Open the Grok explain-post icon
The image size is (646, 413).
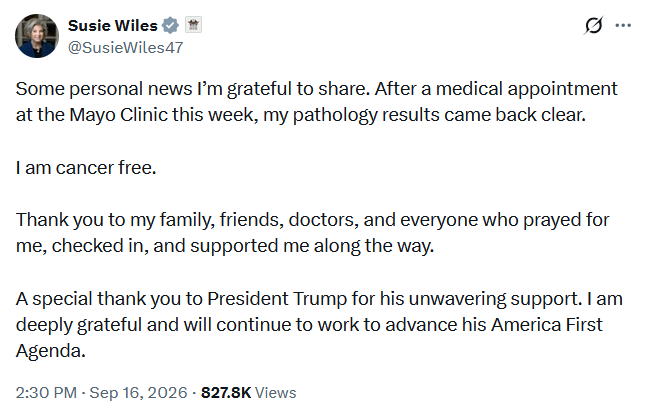[x=593, y=26]
